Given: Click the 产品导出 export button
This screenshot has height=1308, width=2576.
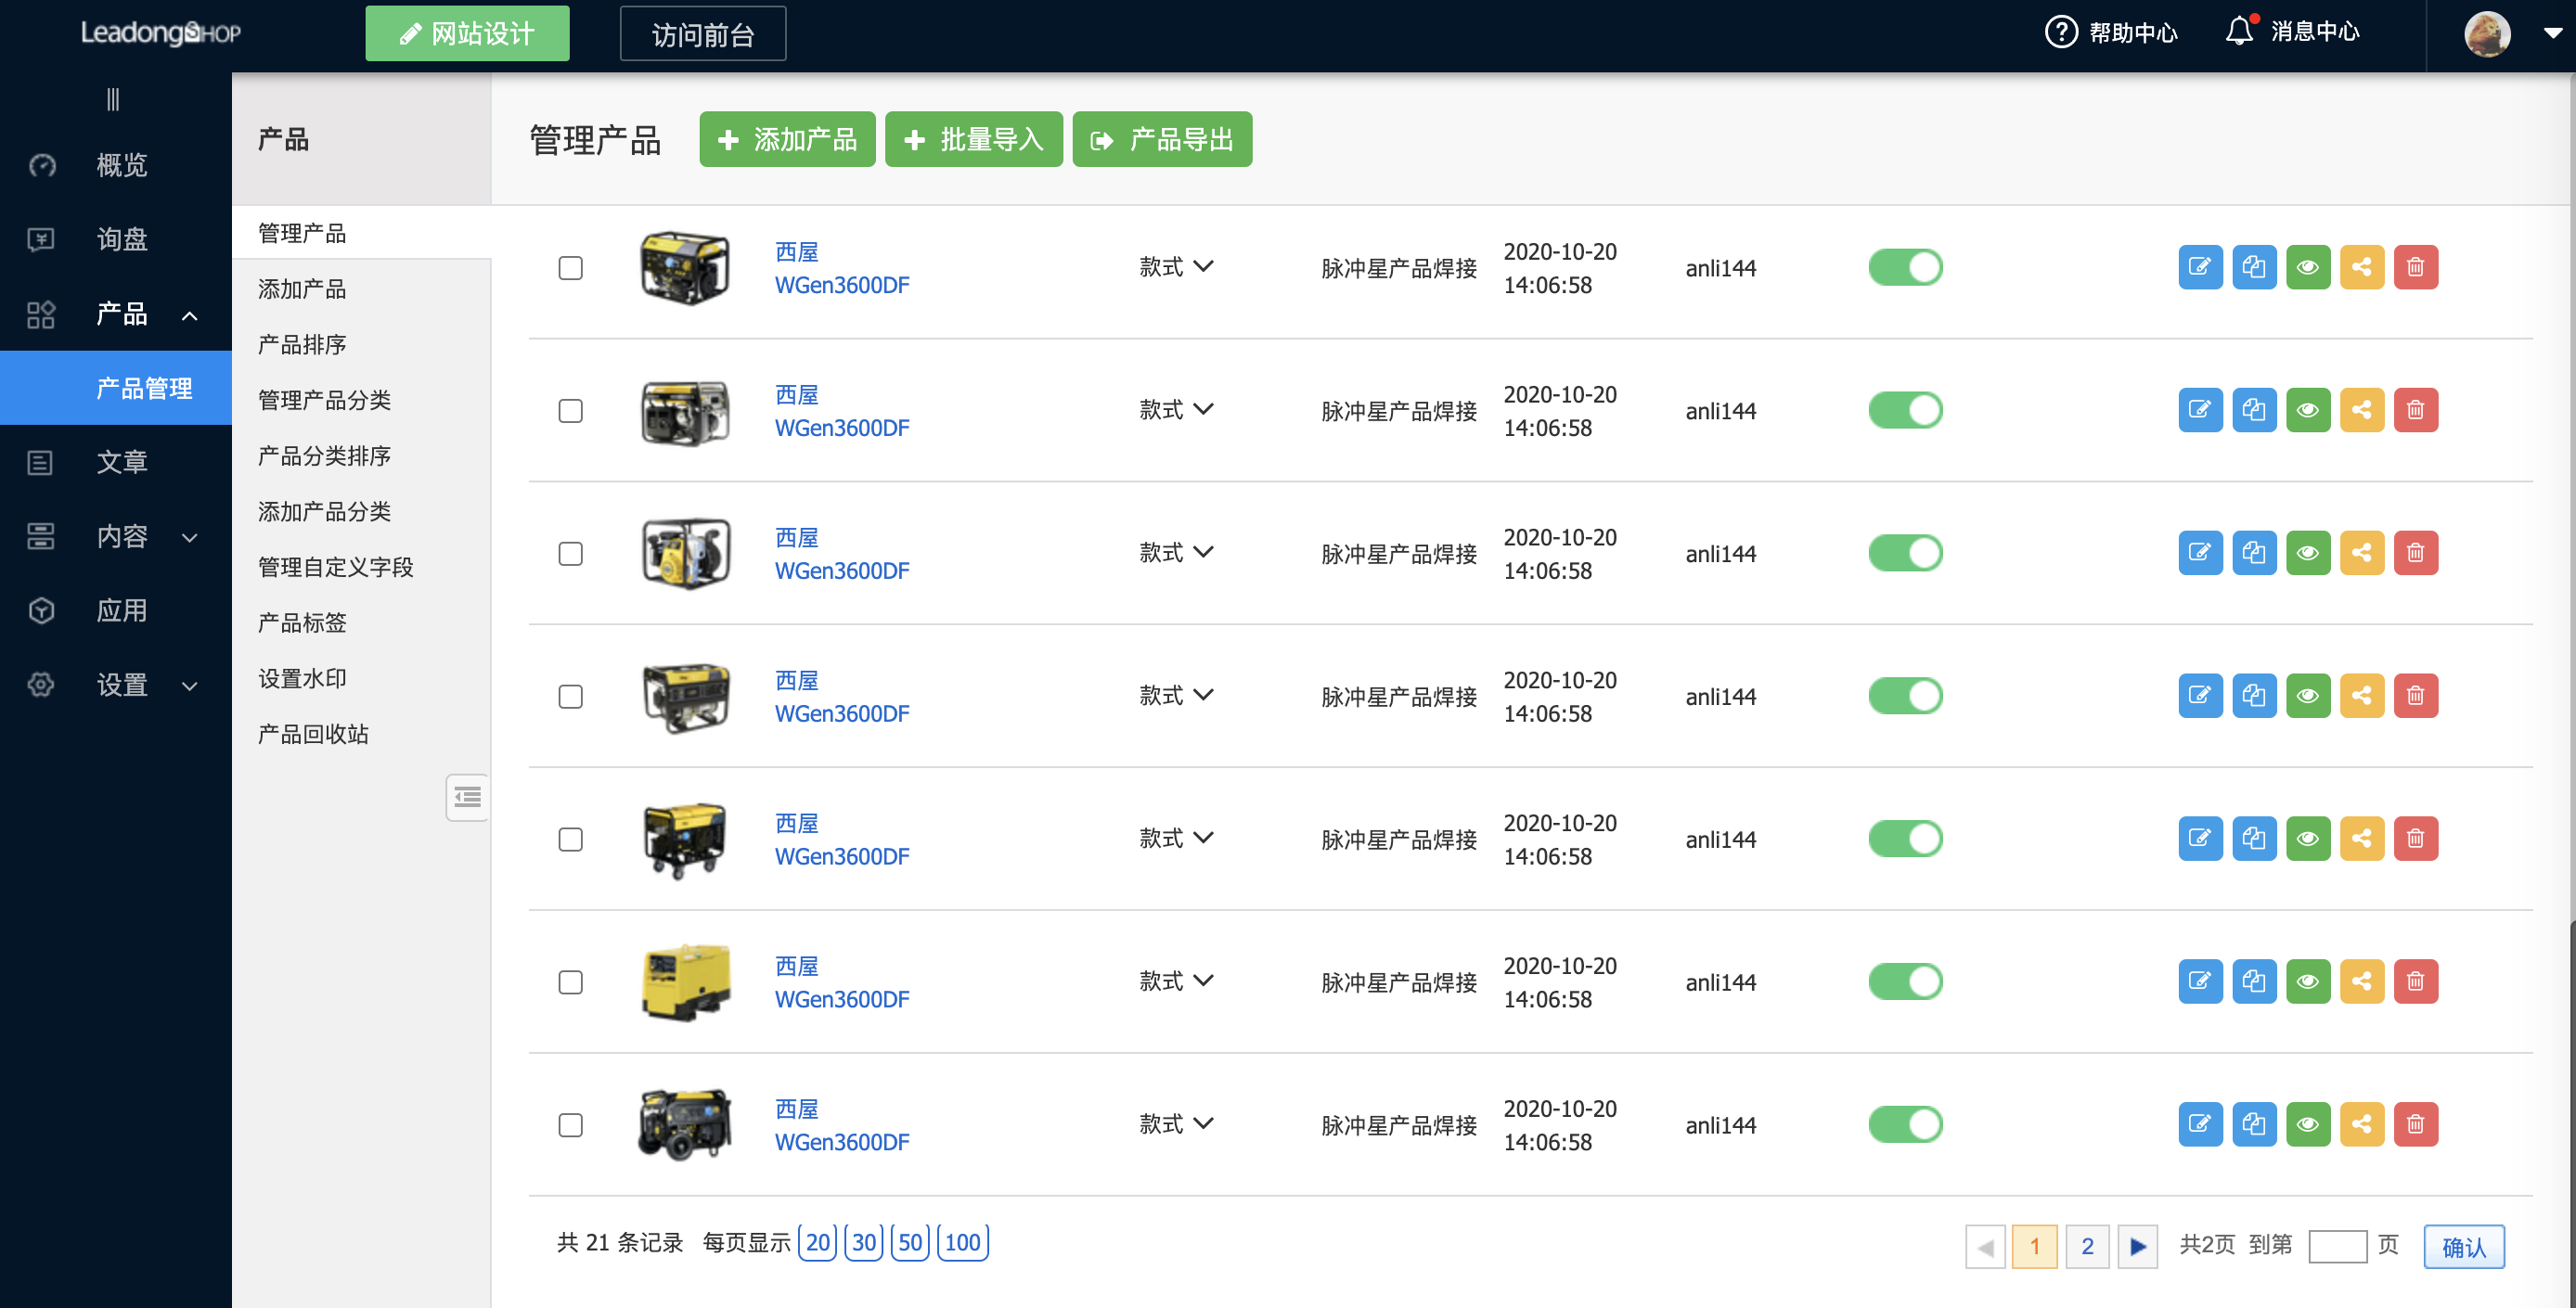Looking at the screenshot, I should point(1162,139).
